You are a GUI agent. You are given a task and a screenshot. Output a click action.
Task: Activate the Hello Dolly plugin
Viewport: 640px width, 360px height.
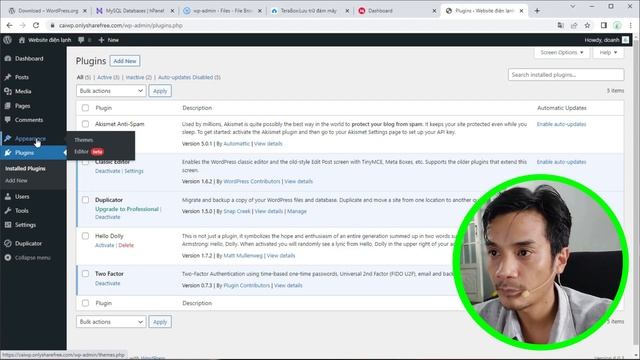point(104,245)
